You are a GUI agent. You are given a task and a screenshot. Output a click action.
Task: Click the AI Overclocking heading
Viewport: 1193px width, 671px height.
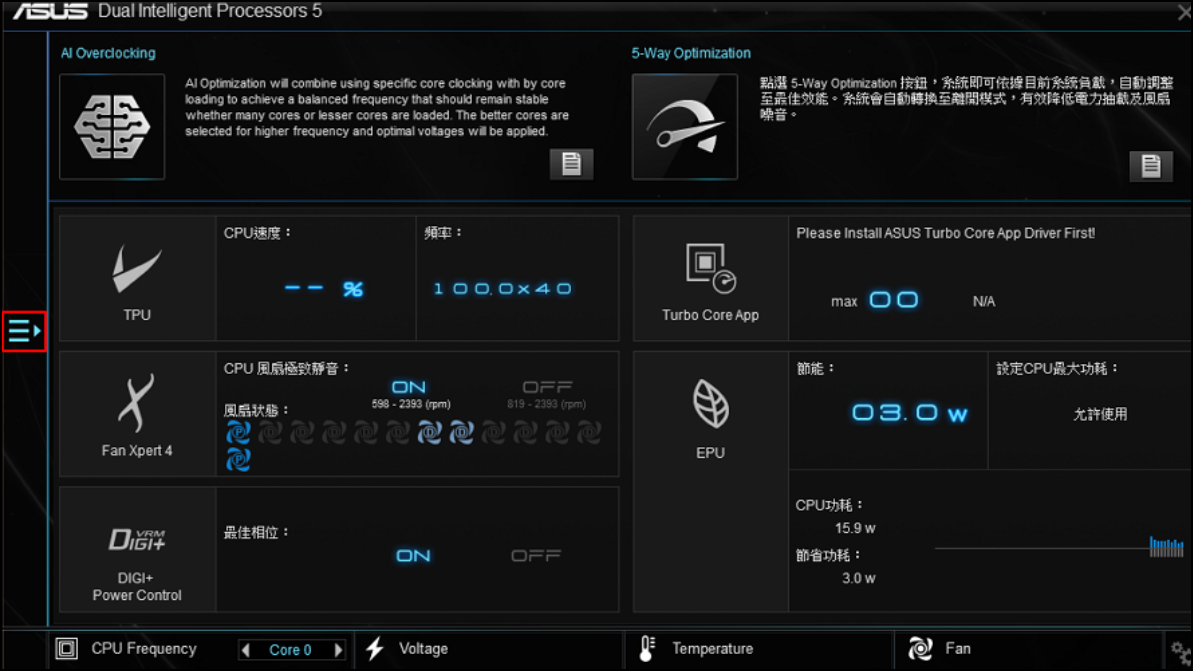click(108, 53)
